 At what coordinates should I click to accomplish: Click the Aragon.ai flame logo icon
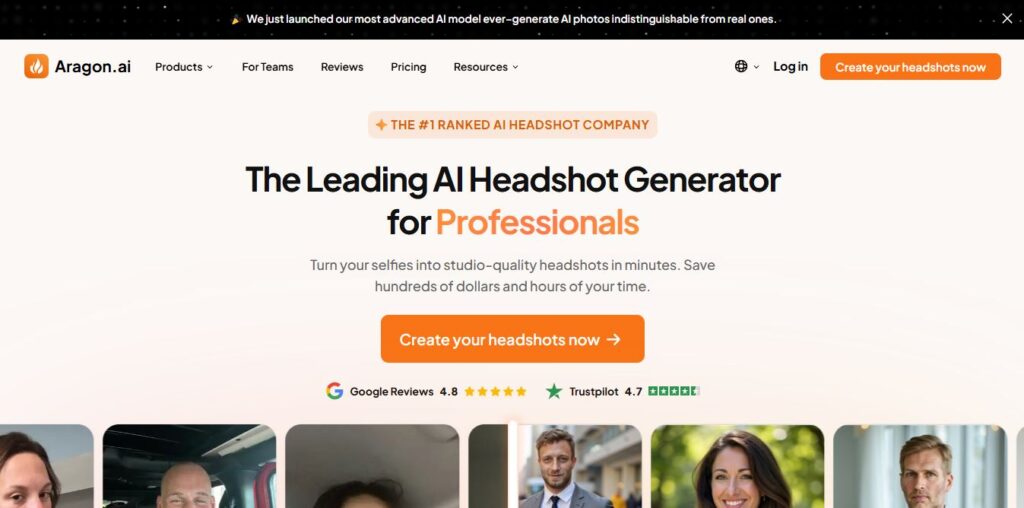click(36, 66)
